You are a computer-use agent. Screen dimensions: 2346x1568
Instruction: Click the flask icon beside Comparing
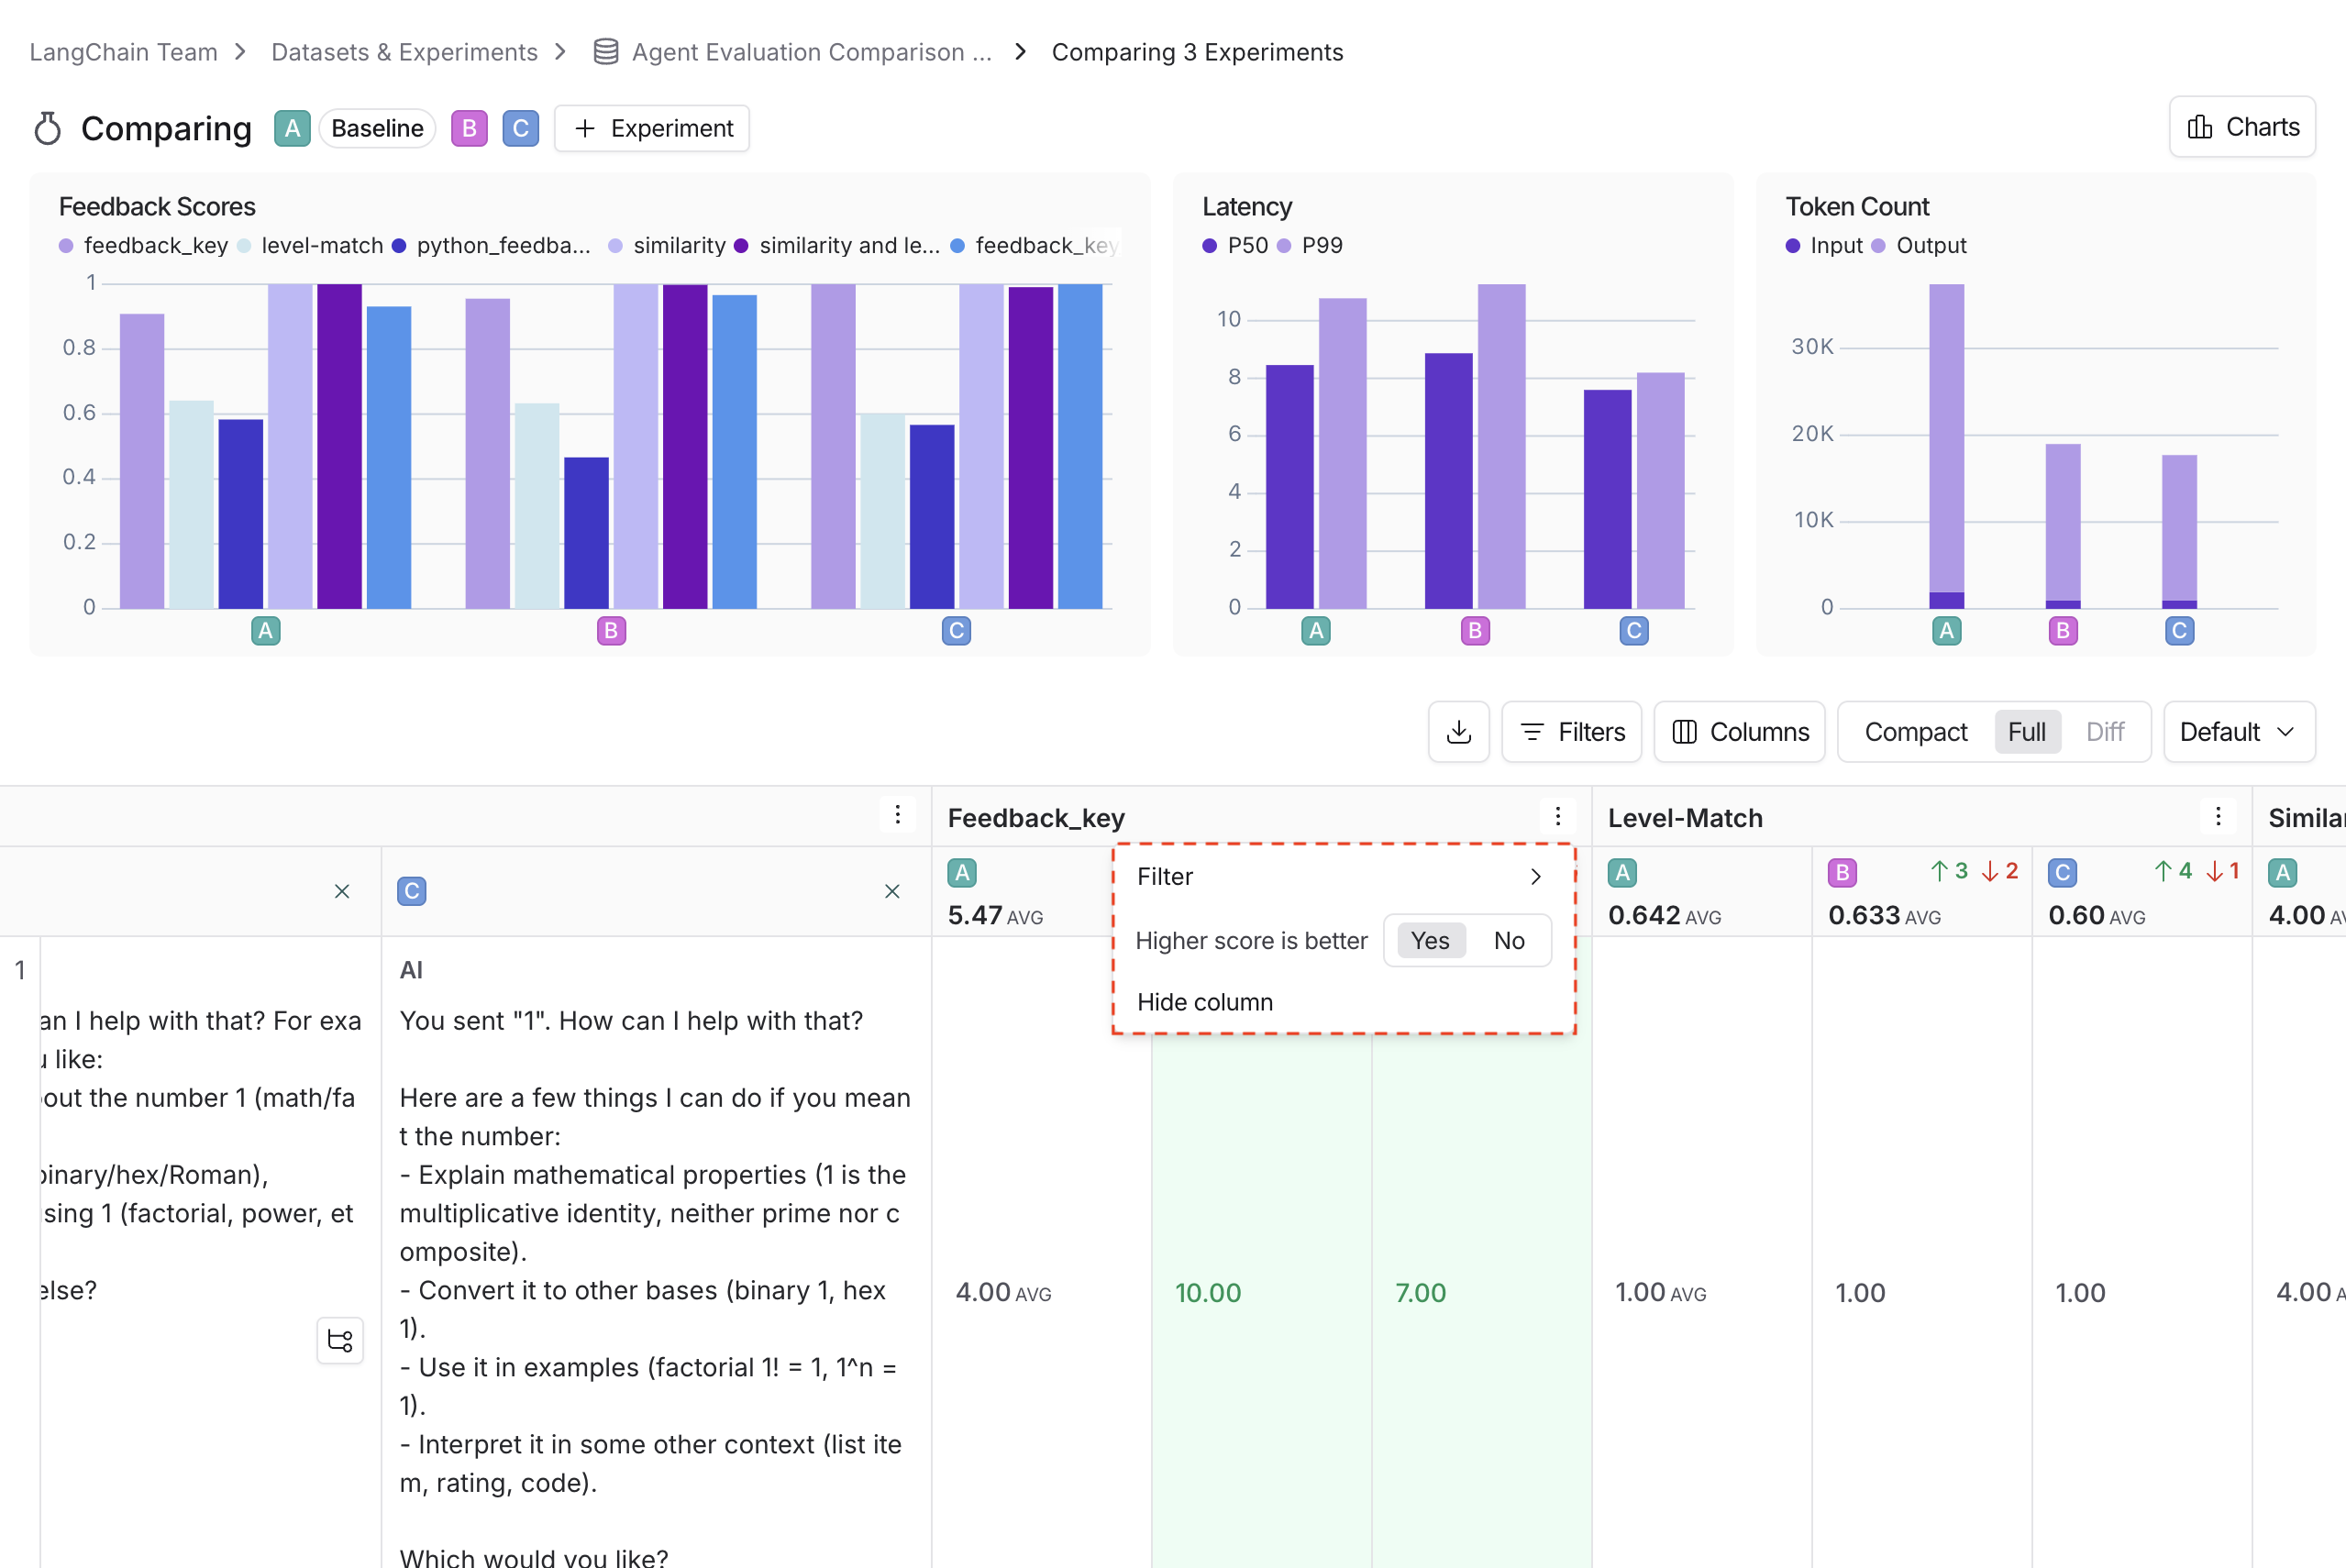pyautogui.click(x=46, y=128)
